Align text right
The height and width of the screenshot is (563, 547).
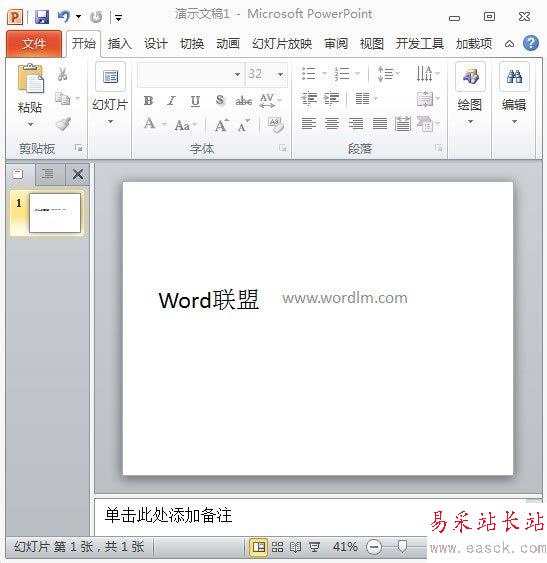[x=356, y=124]
